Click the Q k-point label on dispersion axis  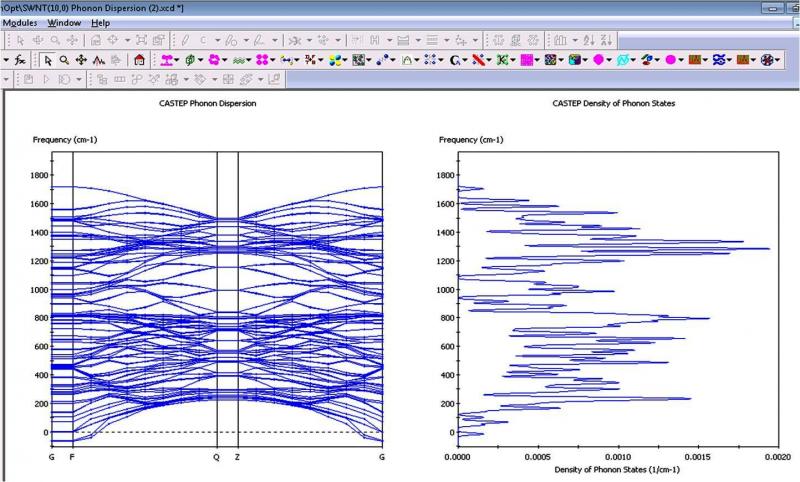216,457
